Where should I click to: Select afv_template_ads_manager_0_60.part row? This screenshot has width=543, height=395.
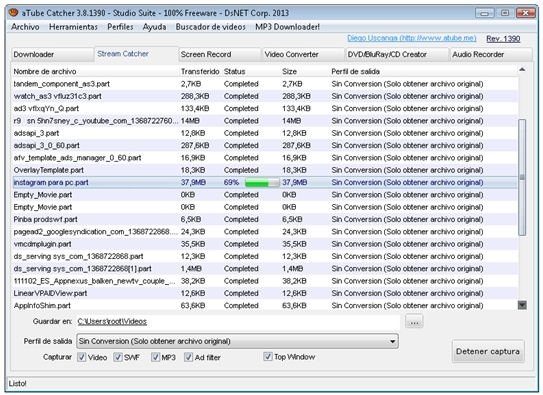pos(265,158)
